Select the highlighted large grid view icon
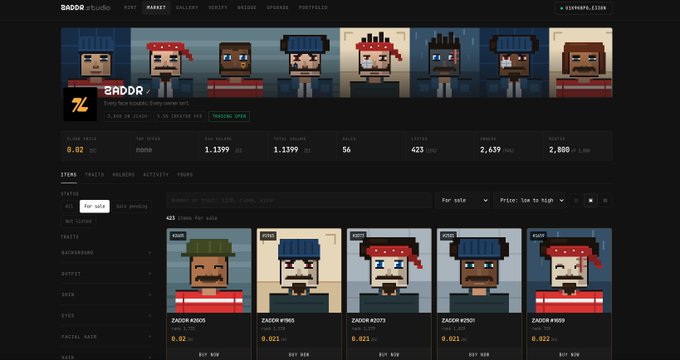Viewport: 680px width, 360px height. 591,200
